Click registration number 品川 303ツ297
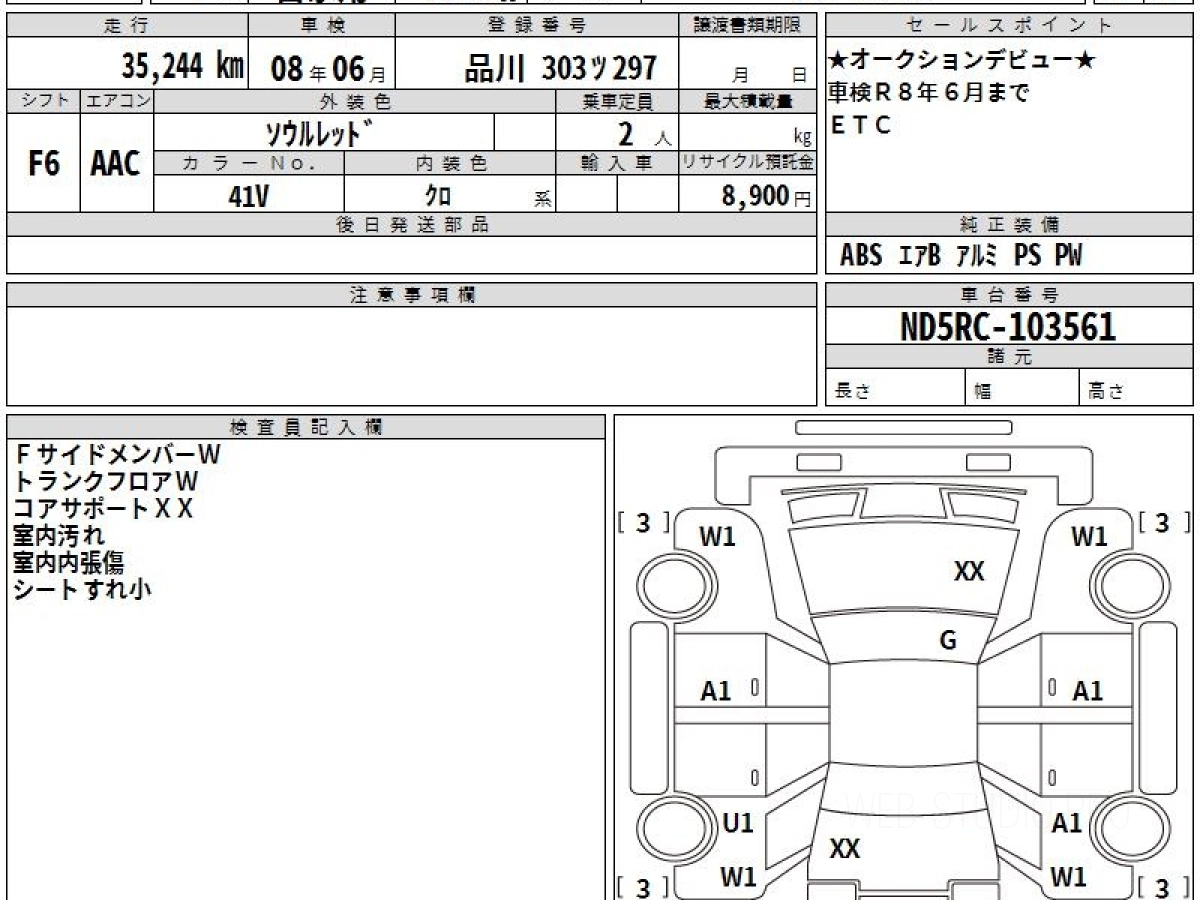This screenshot has width=1200, height=900. [561, 68]
